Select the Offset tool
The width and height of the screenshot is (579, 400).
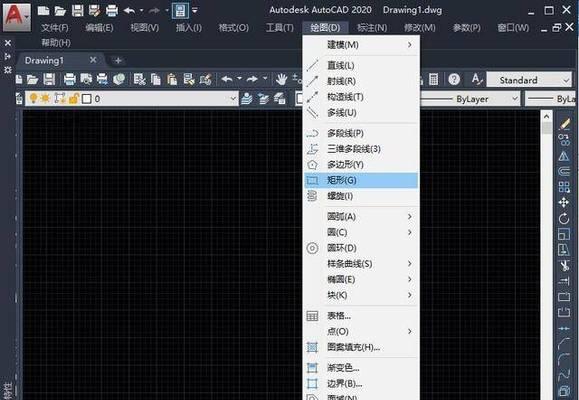coord(564,171)
